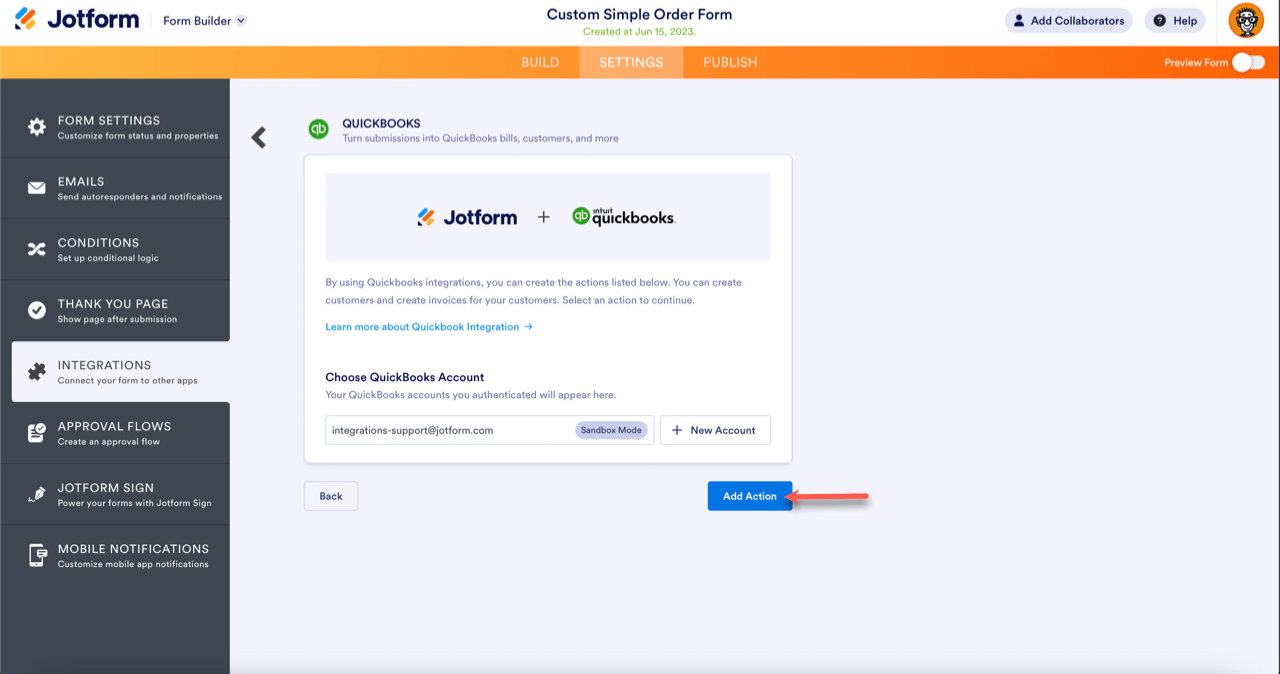Click the green QuickBooks icon
The height and width of the screenshot is (674, 1280).
point(318,129)
